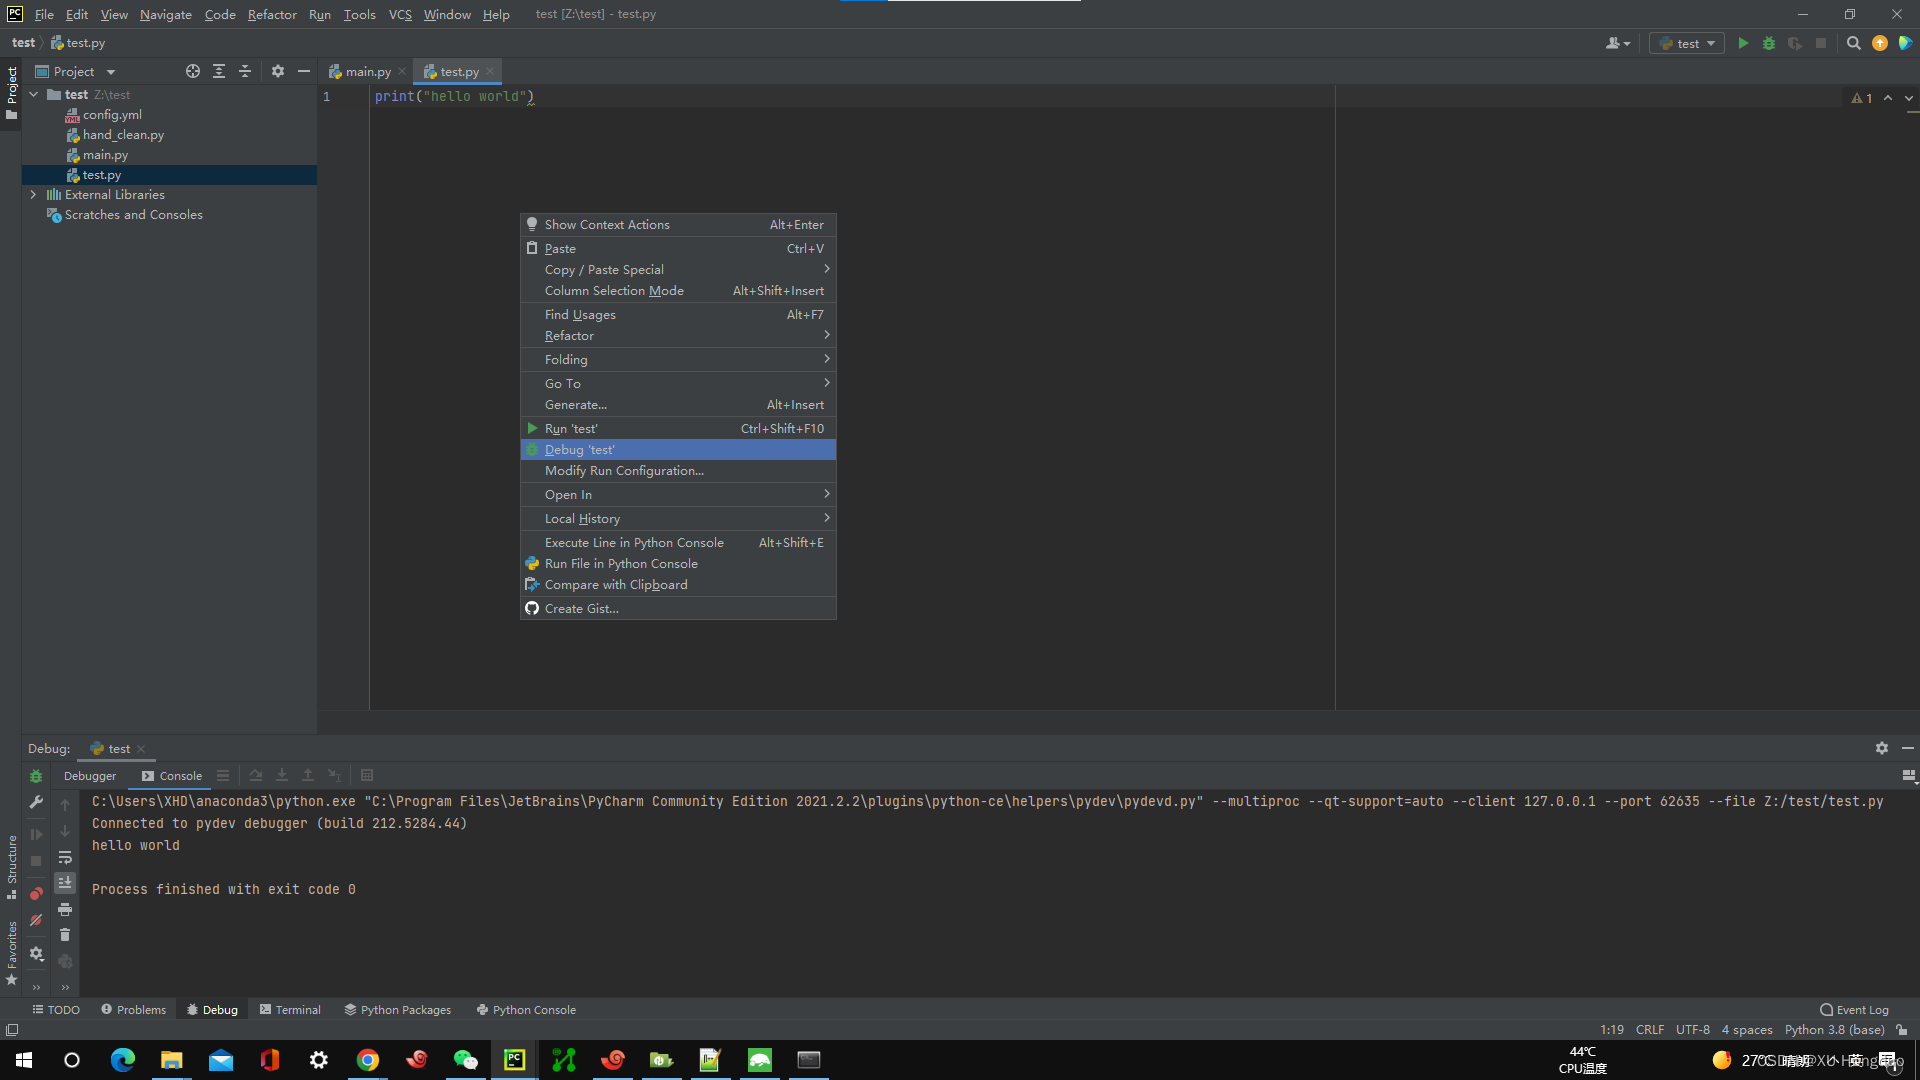Click the Print console output icon

(x=65, y=909)
